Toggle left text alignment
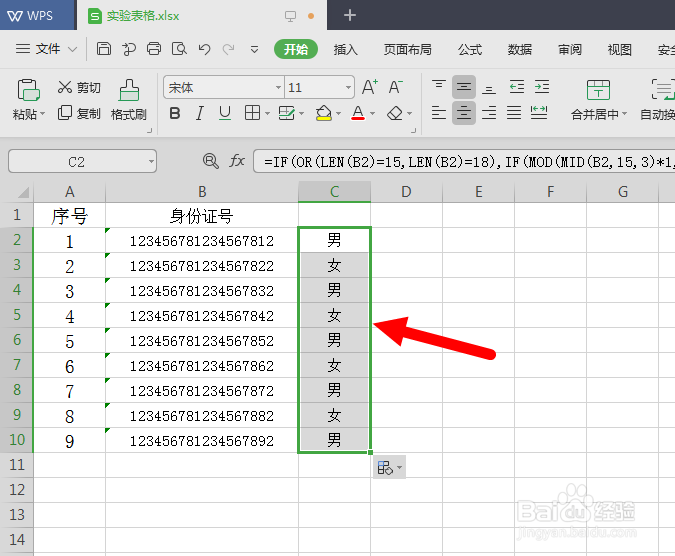 [x=439, y=113]
